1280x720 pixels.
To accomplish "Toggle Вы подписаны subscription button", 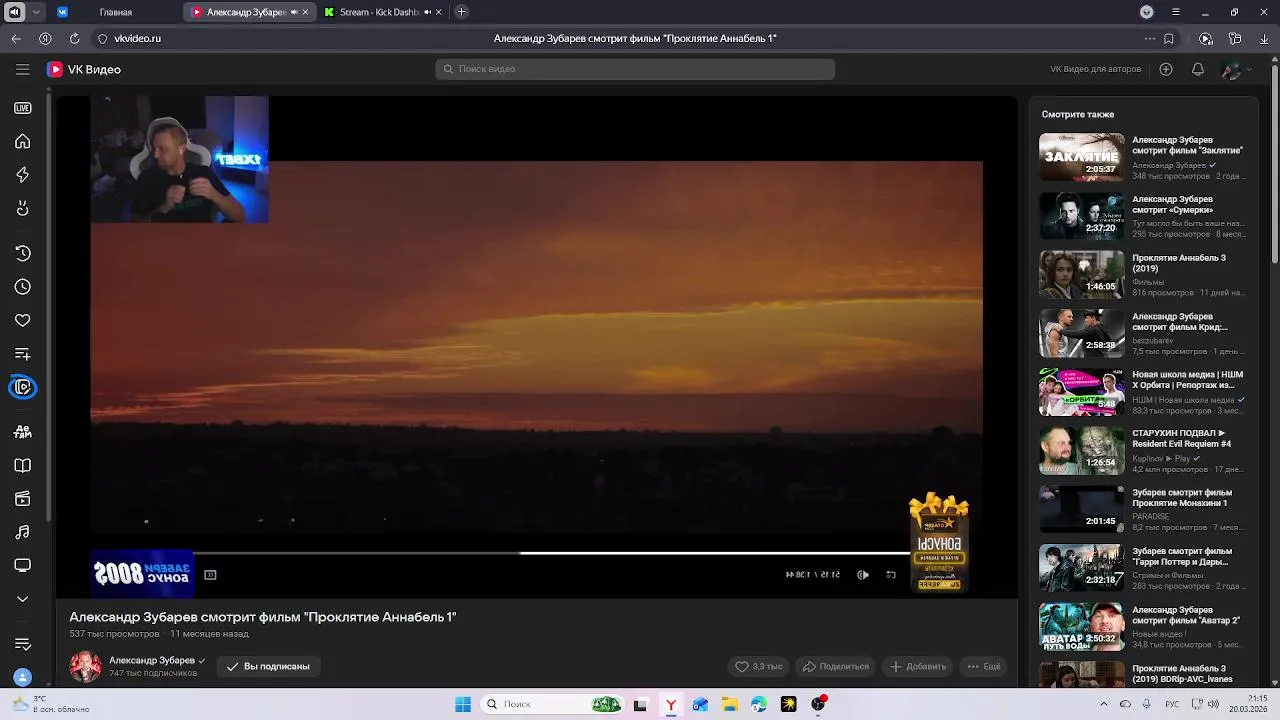I will [x=267, y=666].
